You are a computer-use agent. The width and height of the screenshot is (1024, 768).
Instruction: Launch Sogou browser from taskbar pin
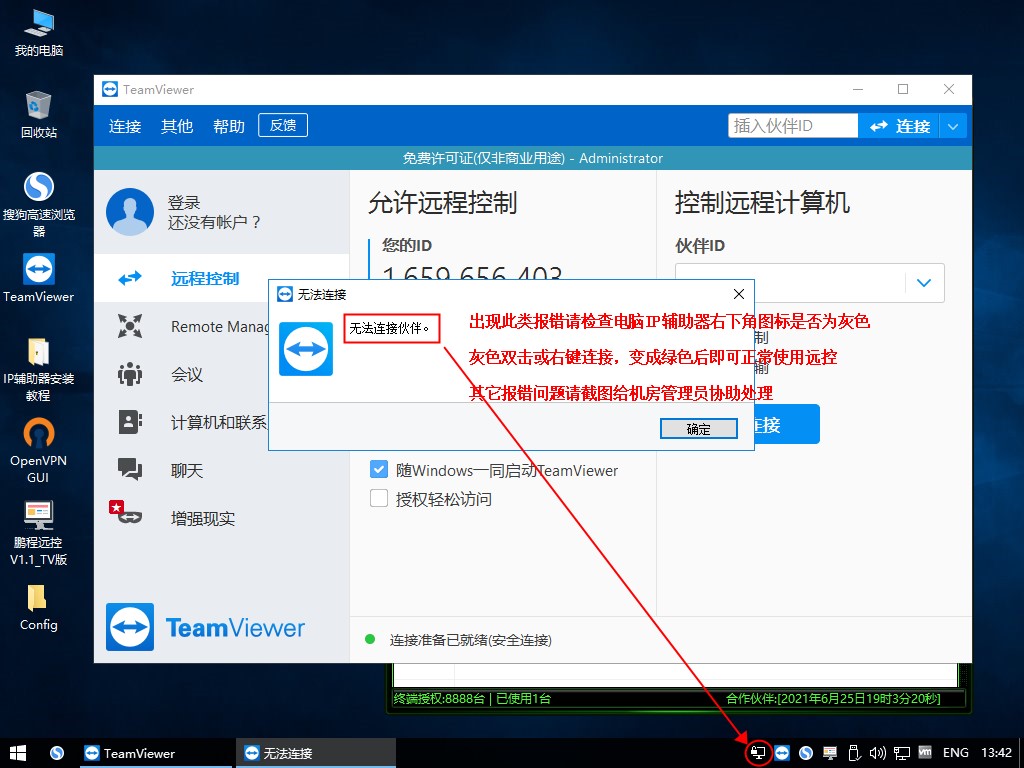click(x=57, y=753)
